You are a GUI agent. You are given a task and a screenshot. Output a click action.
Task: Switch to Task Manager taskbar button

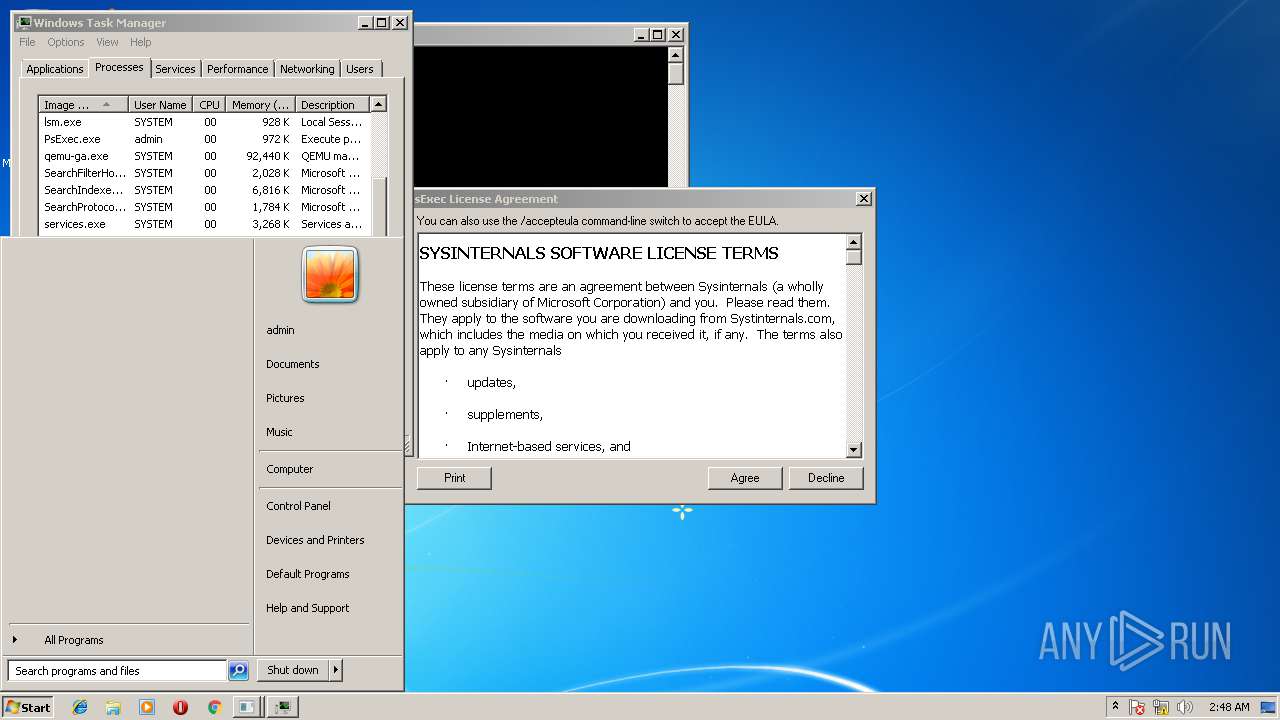point(283,707)
